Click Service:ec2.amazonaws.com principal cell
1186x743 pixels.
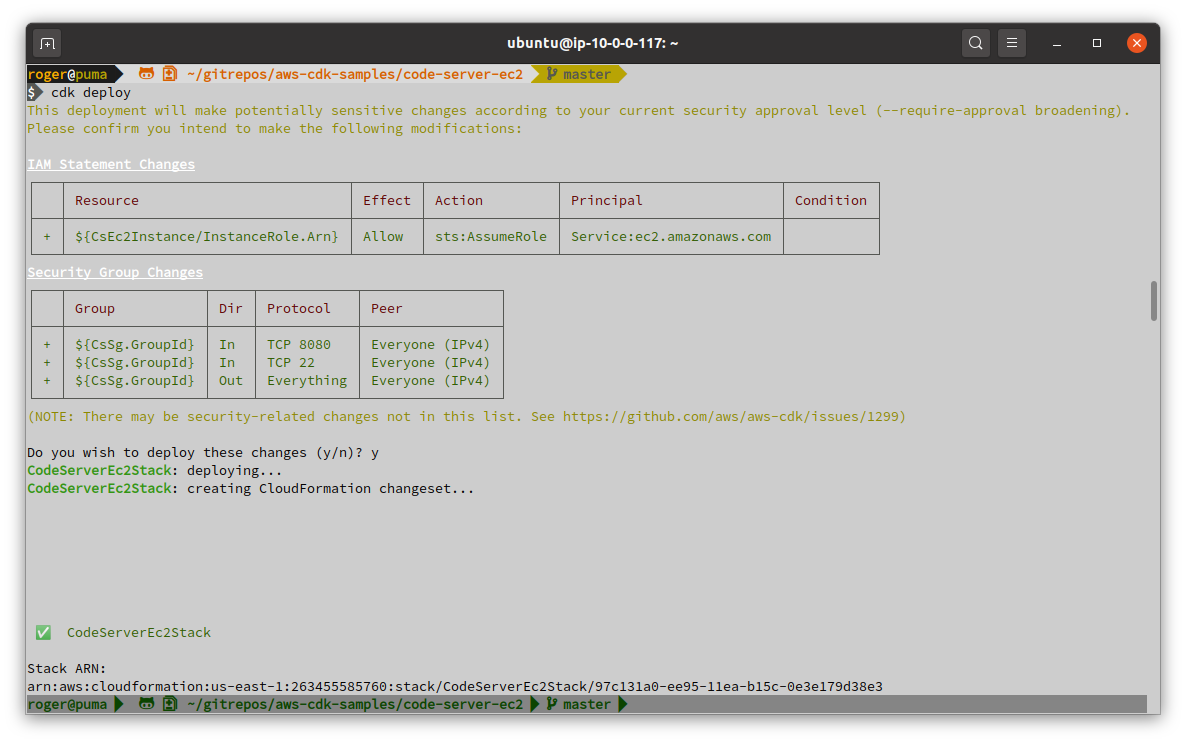click(671, 236)
